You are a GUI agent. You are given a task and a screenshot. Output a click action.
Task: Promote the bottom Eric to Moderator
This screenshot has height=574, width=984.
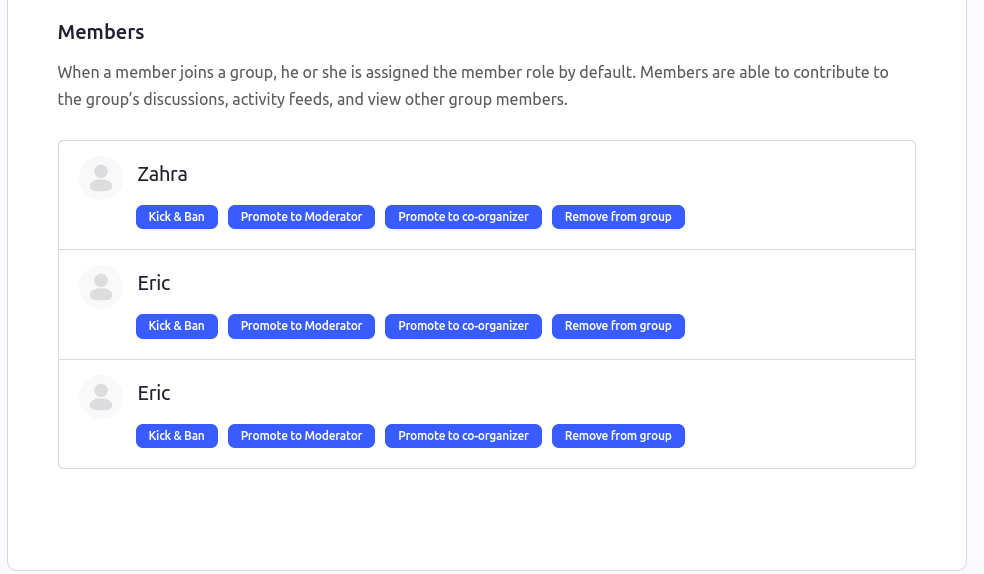(x=301, y=436)
